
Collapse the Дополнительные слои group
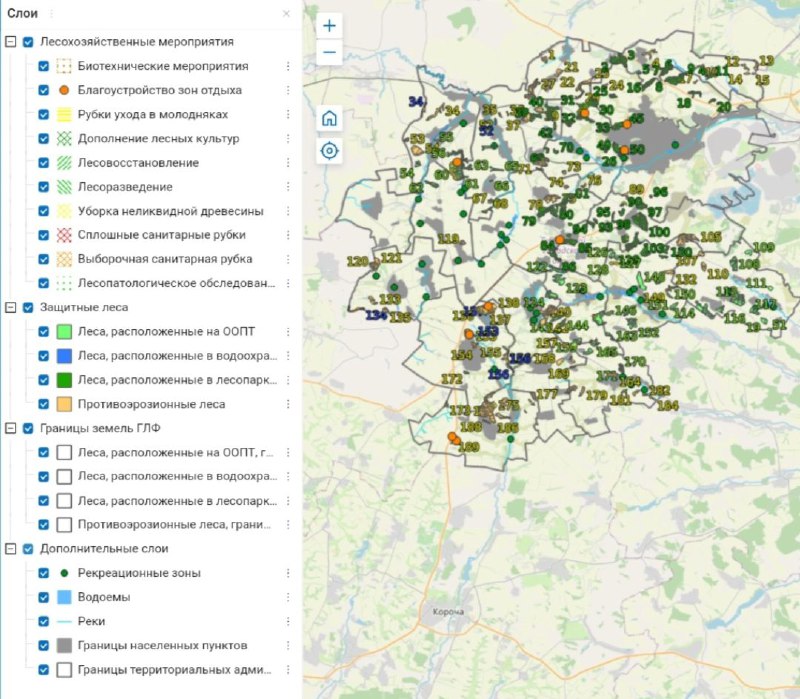pos(10,549)
